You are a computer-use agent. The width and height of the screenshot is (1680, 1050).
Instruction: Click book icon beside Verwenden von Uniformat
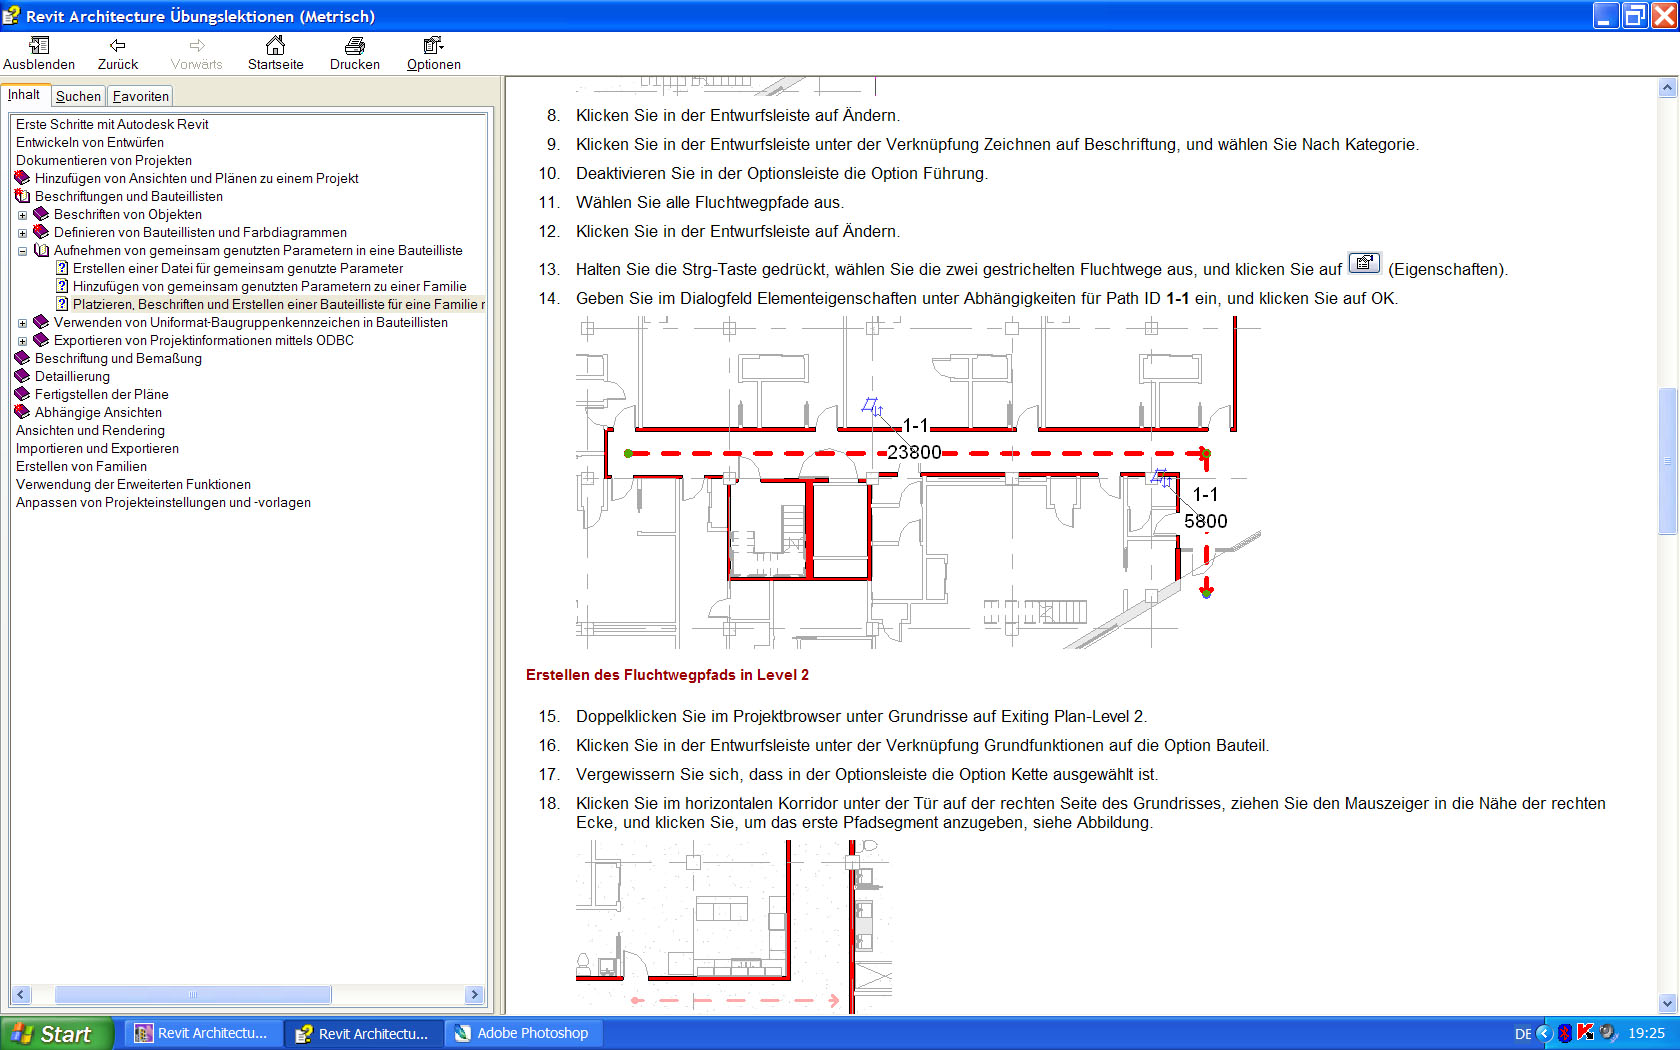41,322
